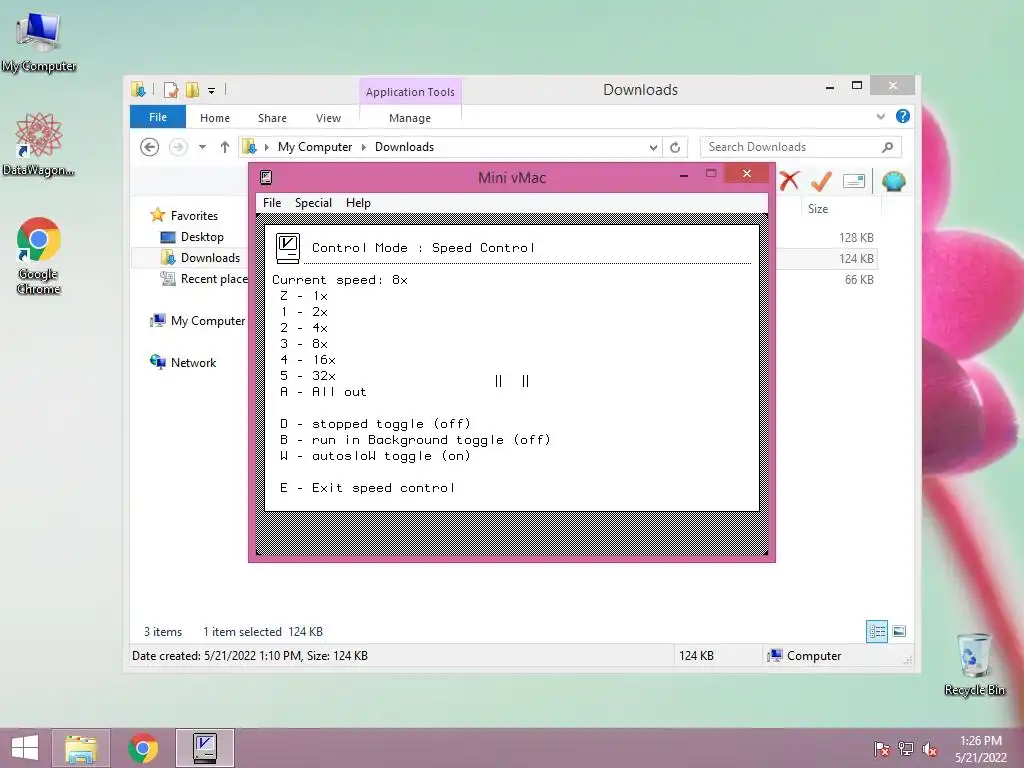Open the Manage tab under Application Tools
Viewport: 1024px width, 768px height.
click(409, 118)
